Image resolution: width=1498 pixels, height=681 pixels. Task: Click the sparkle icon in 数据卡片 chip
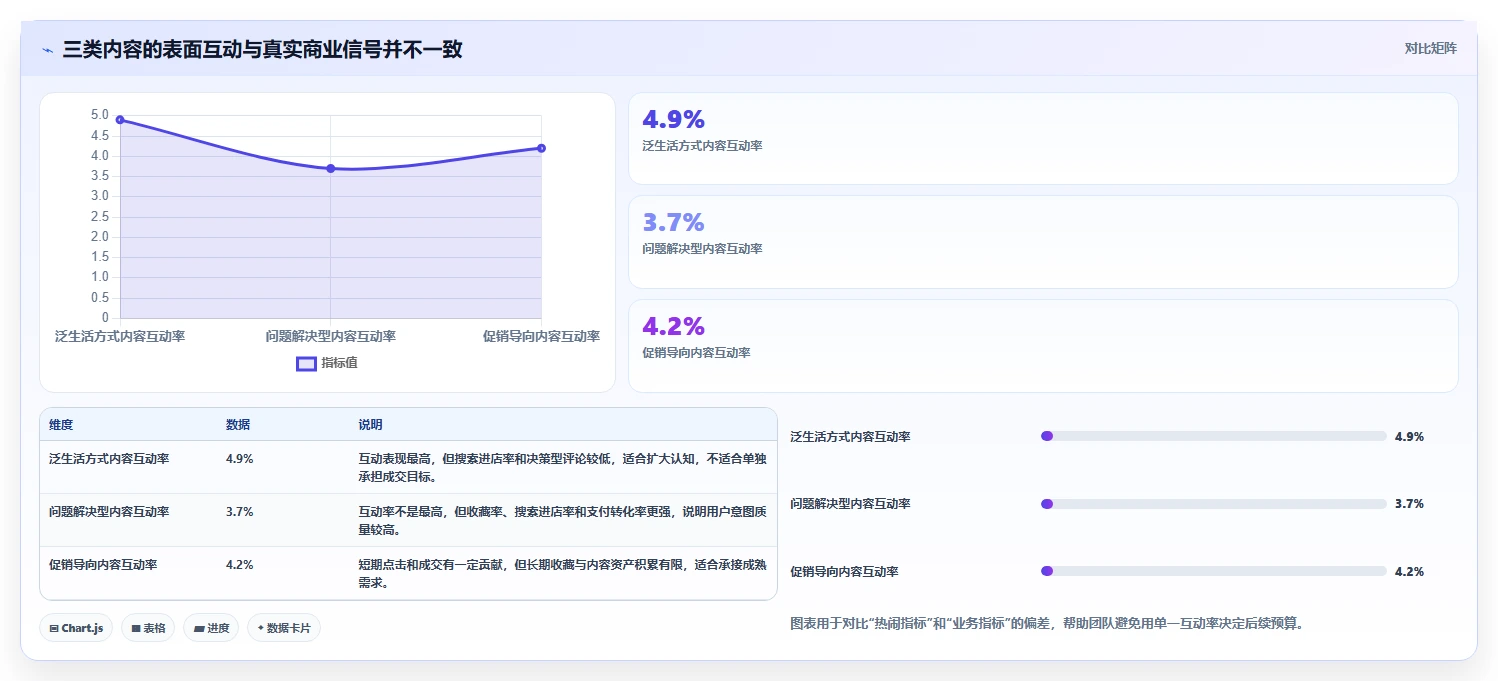click(x=260, y=629)
